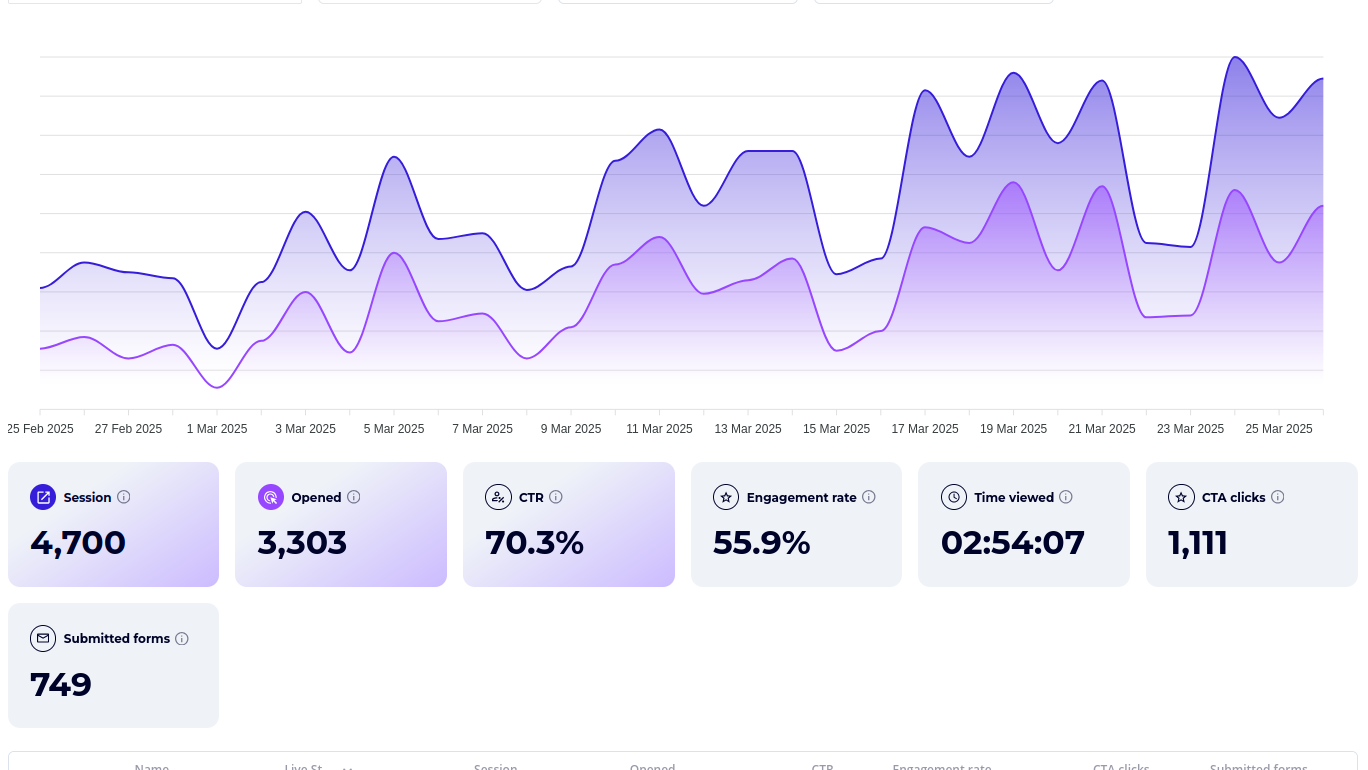The height and width of the screenshot is (770, 1368).
Task: Open the Session info tooltip
Action: pos(124,497)
